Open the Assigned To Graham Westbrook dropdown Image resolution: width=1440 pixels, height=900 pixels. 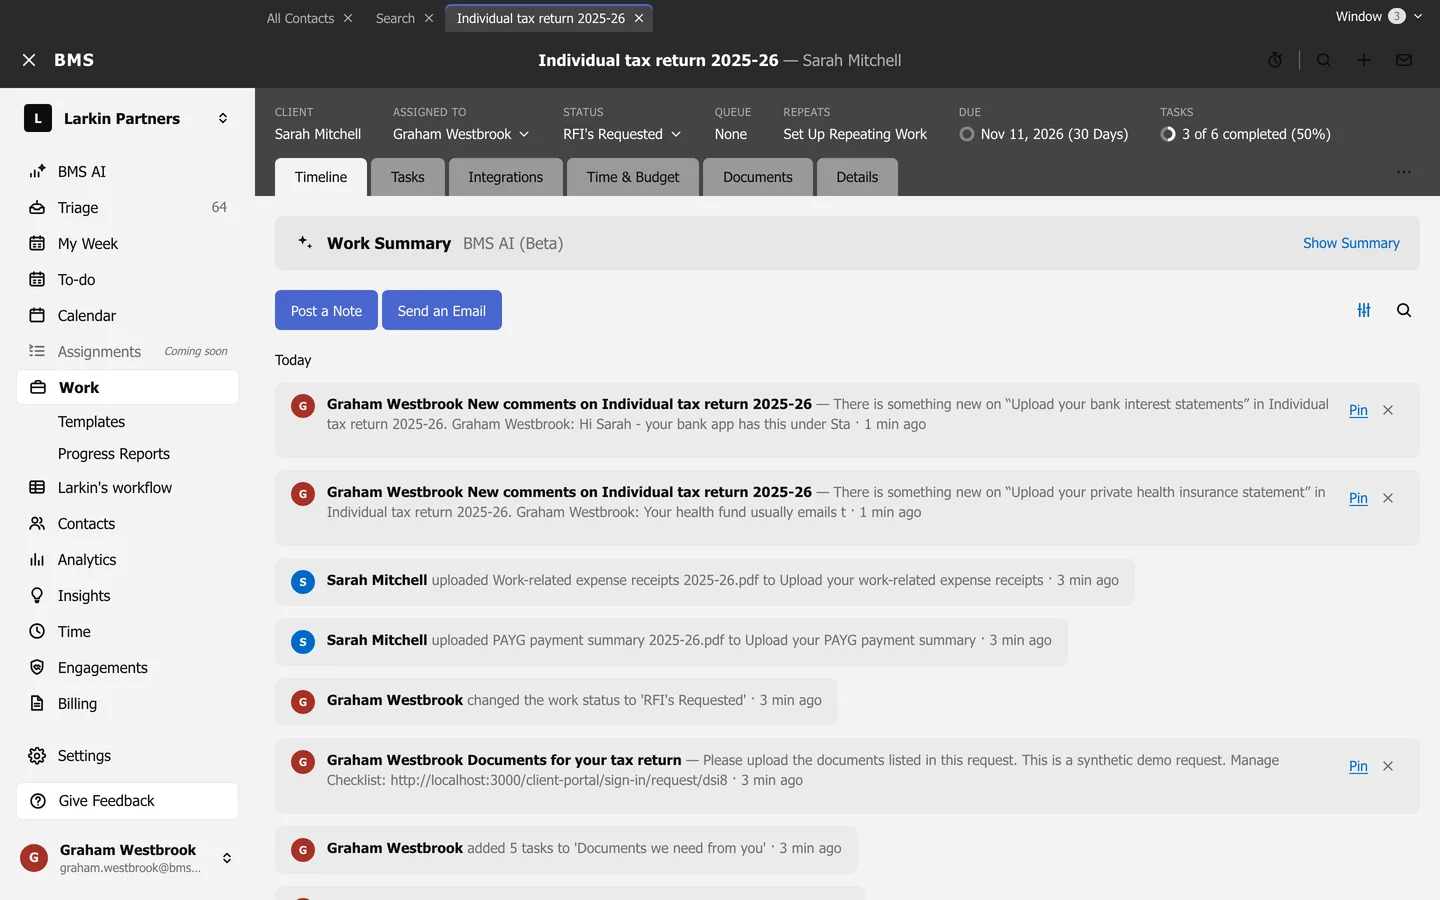461,134
